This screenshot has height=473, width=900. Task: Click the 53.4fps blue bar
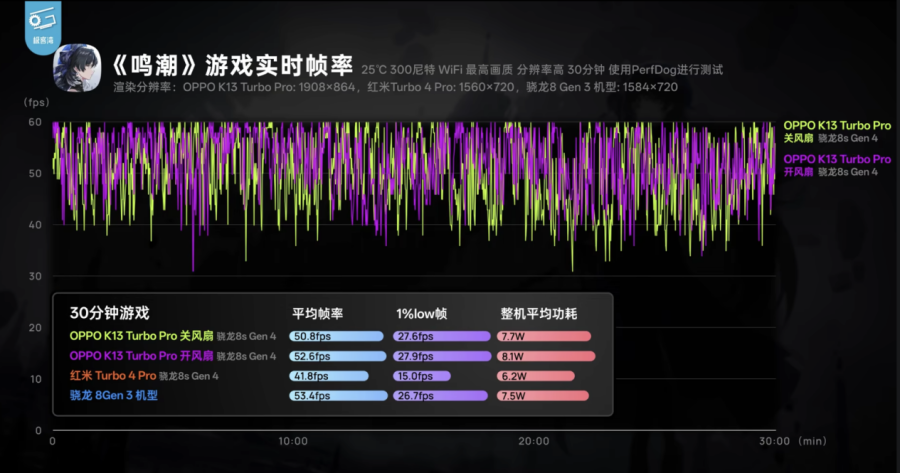(x=338, y=396)
